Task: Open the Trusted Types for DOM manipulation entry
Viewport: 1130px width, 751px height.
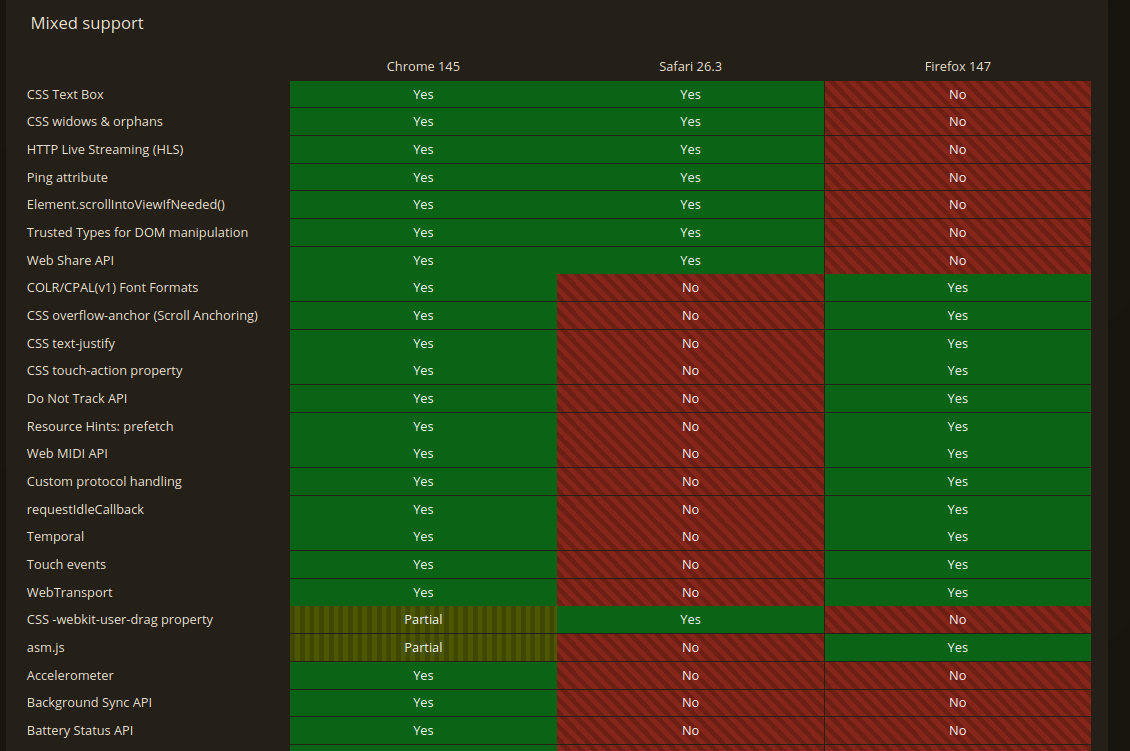Action: click(x=137, y=232)
